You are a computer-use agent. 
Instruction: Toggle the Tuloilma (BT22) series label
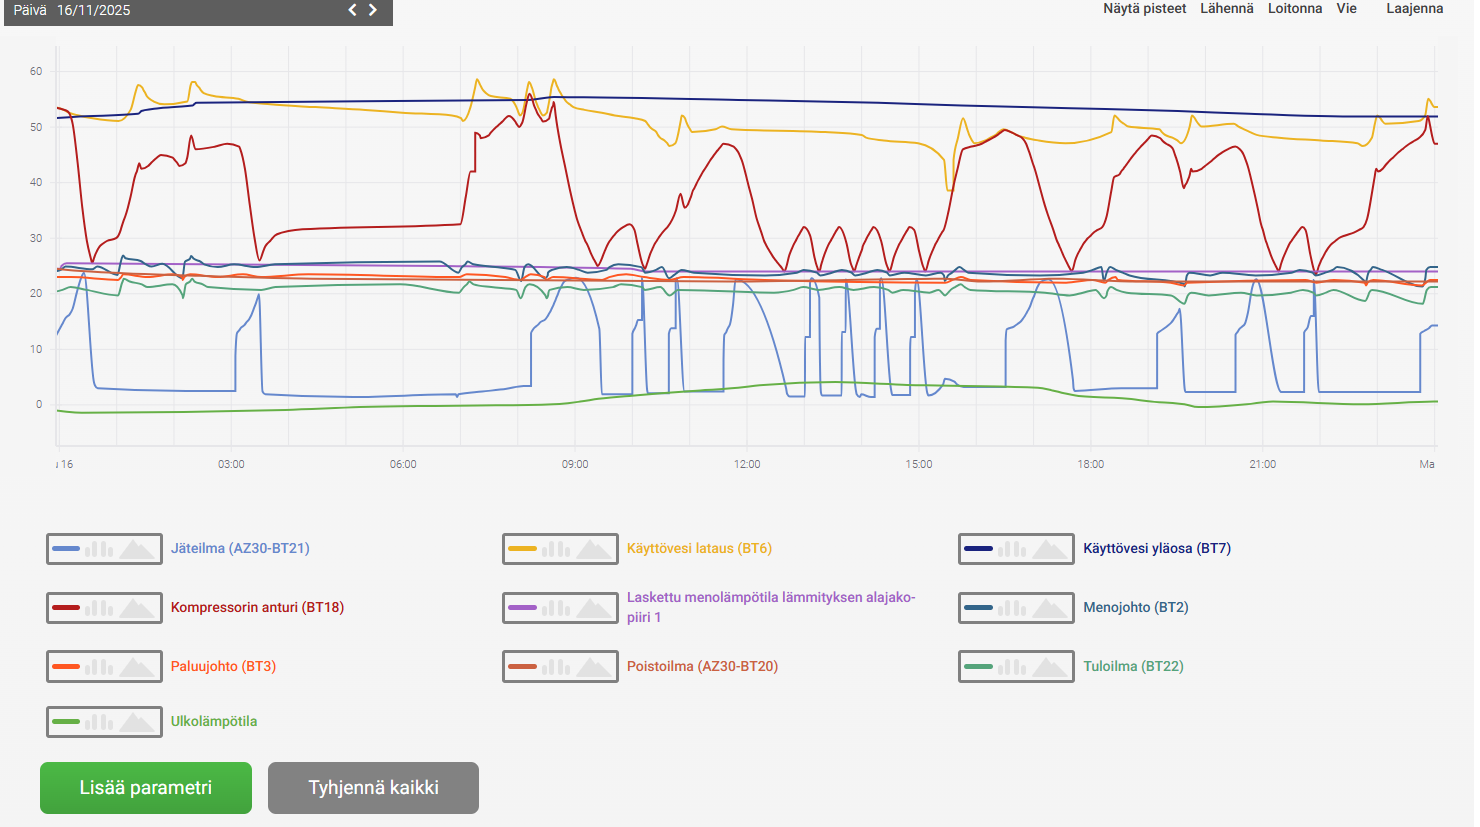coord(1133,667)
